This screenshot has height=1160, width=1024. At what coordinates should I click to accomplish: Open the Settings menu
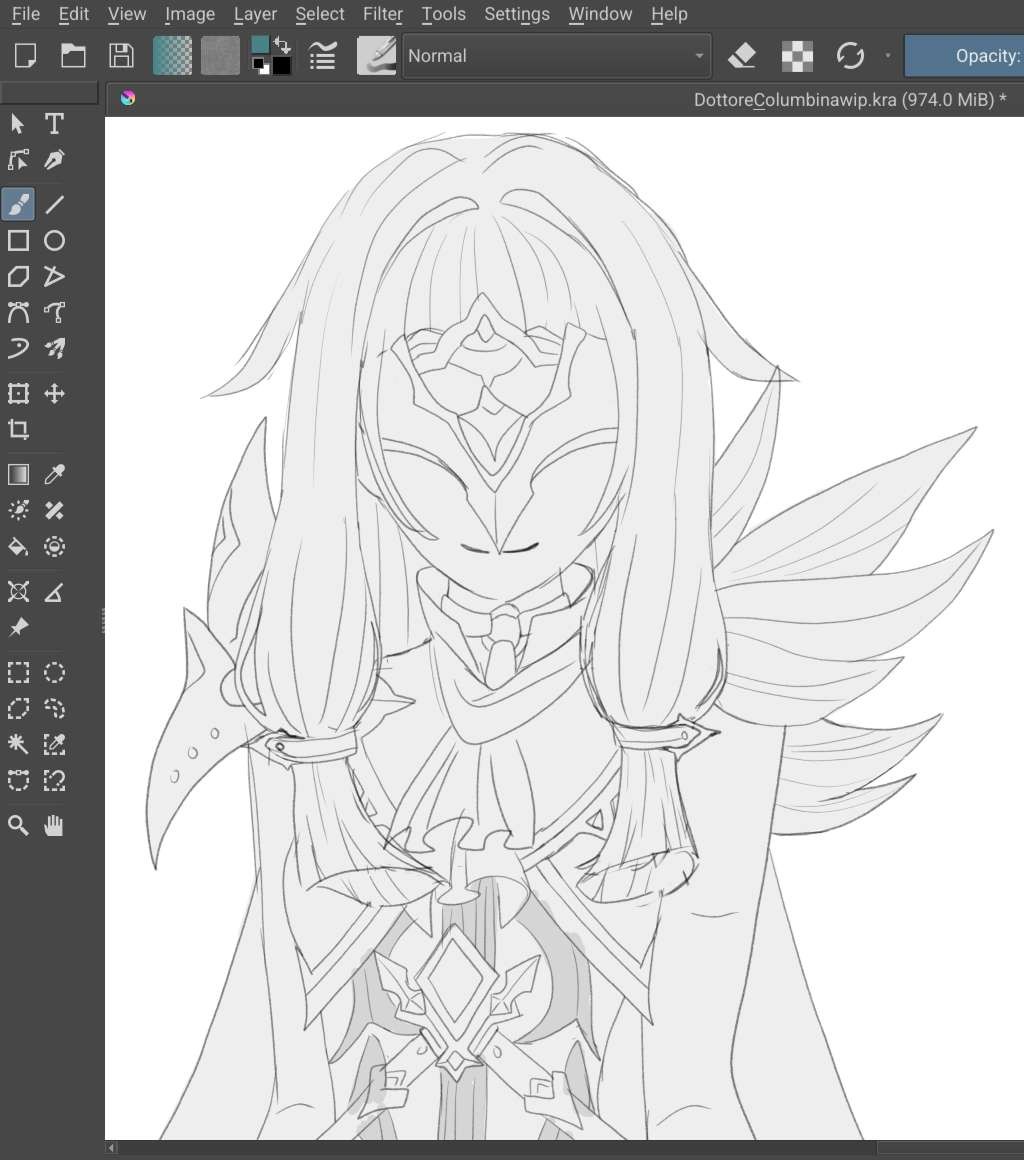click(x=517, y=14)
